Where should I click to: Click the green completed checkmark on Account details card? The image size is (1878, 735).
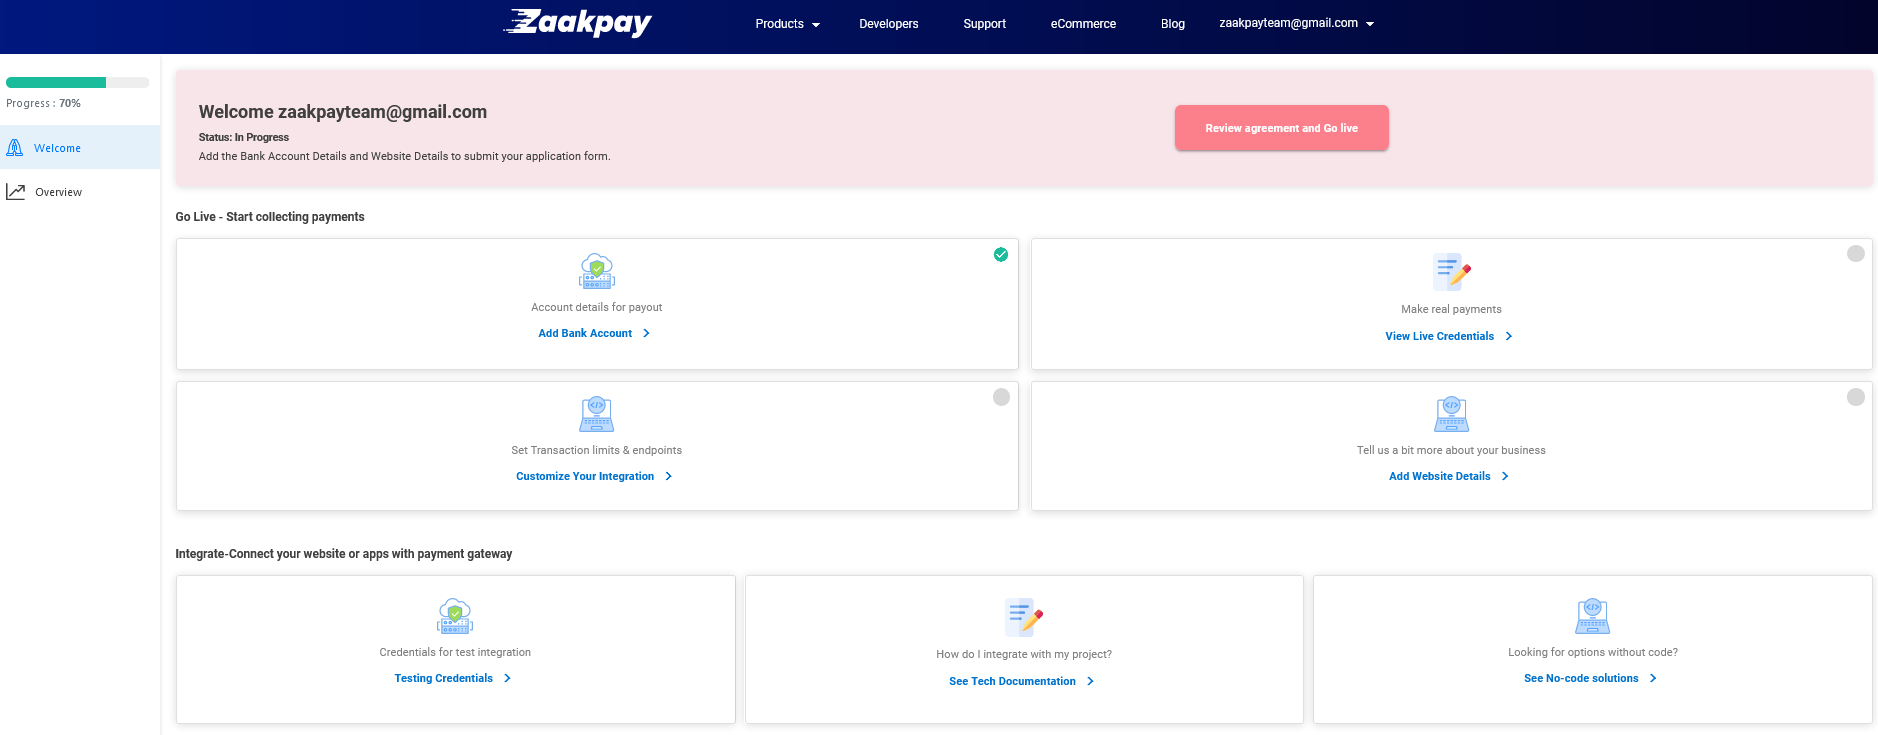tap(1001, 255)
